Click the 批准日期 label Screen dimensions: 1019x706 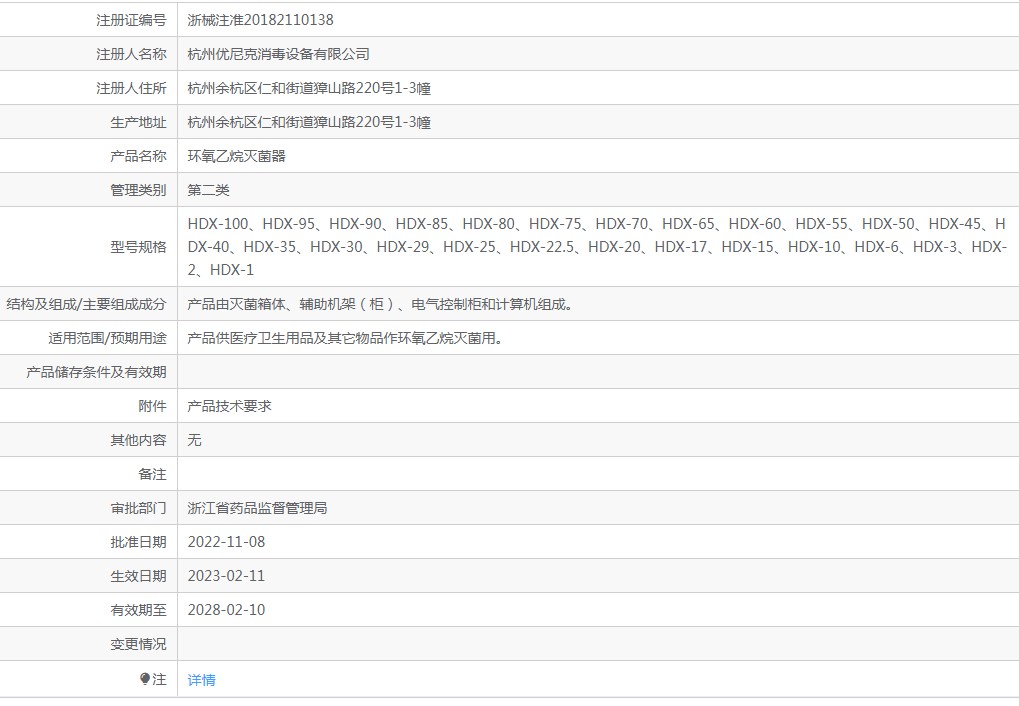(x=138, y=542)
